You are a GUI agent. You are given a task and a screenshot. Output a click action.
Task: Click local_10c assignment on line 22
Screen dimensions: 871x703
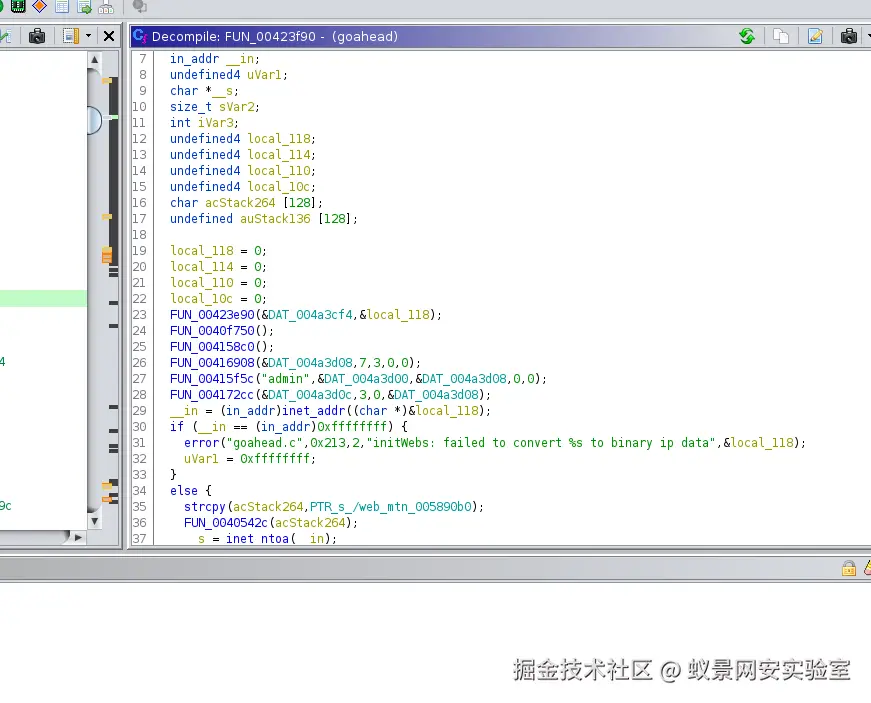pos(202,299)
